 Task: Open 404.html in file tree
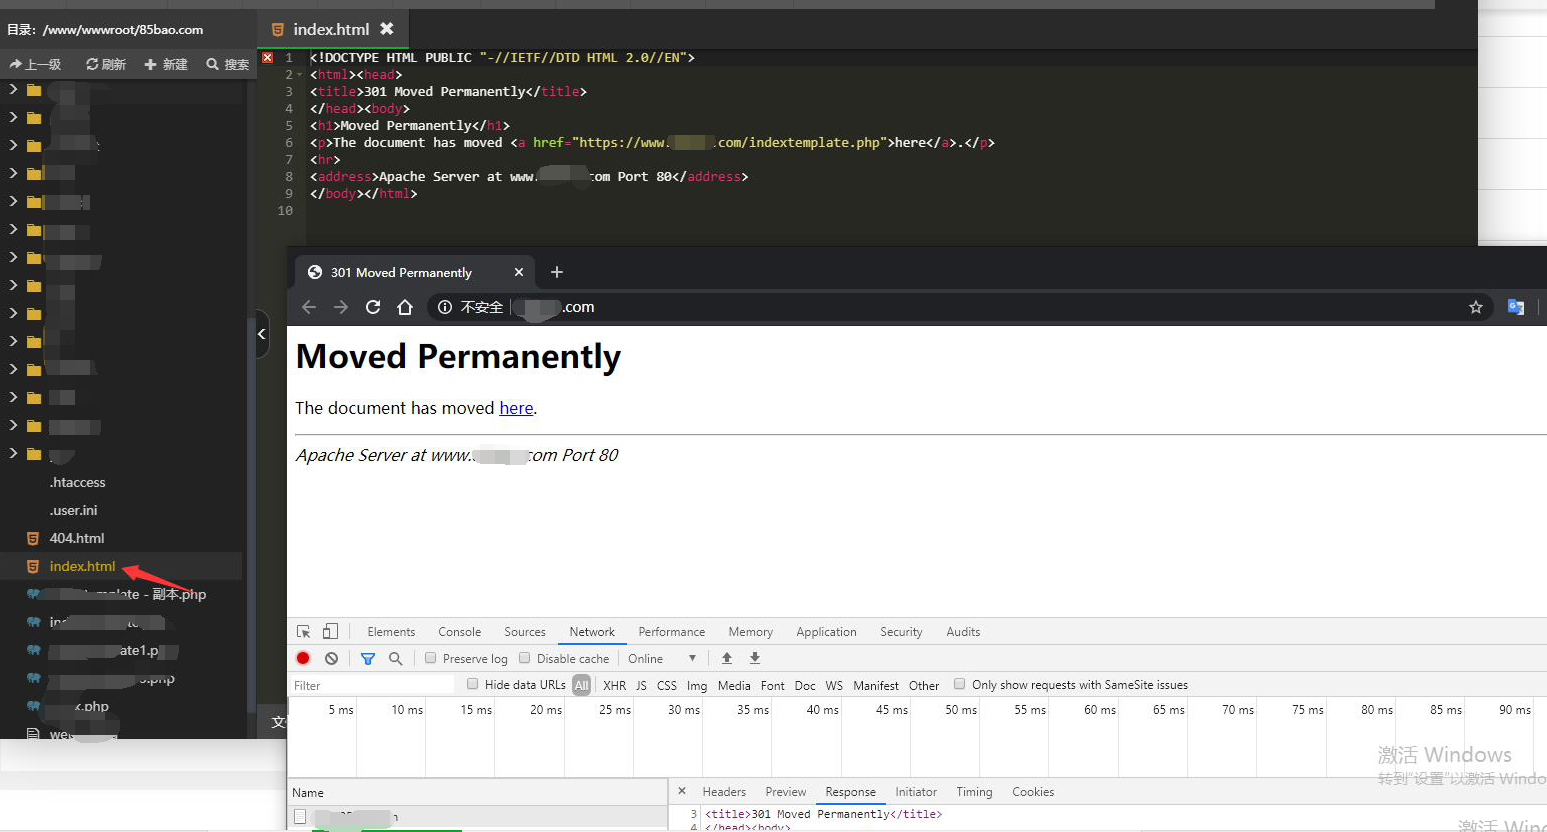click(77, 538)
